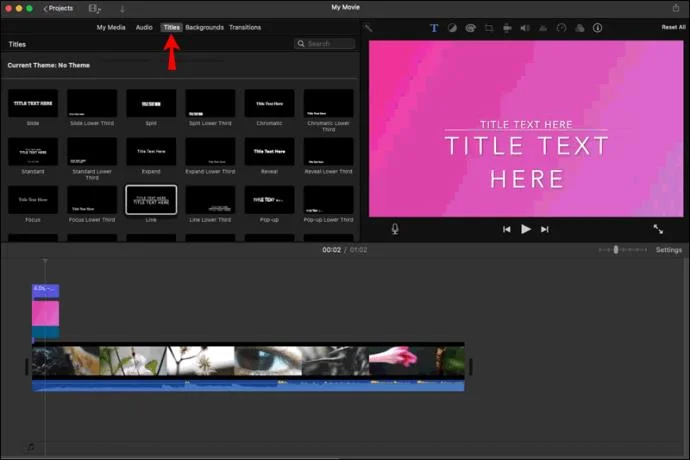Viewport: 690px width, 460px height.
Task: Enter fullscreen playback with arrows icon
Action: point(658,229)
